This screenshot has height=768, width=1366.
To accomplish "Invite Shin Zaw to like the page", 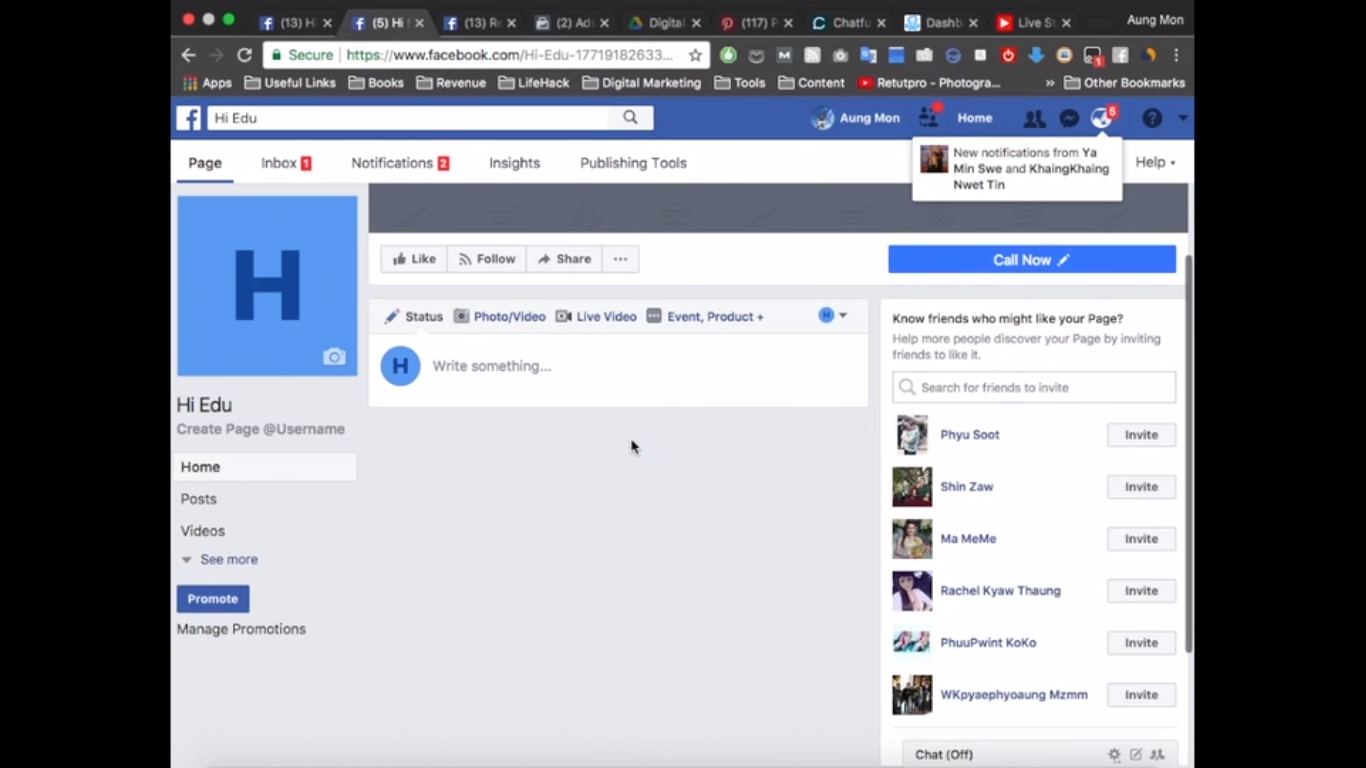I will point(1141,487).
